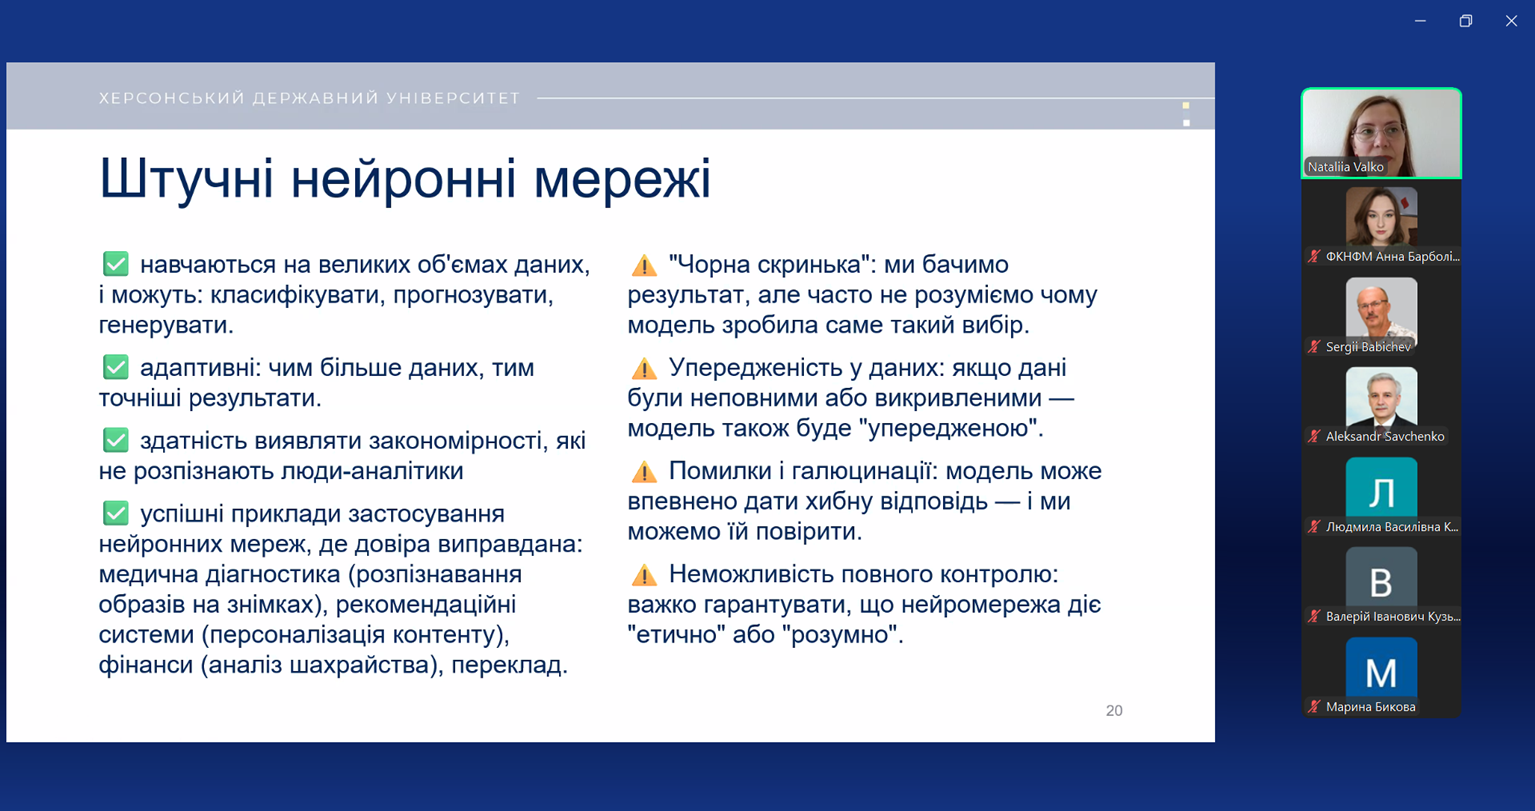The width and height of the screenshot is (1535, 811).
Task: Click green checkmark beside 'успішні приклади застосування'
Action: click(116, 513)
